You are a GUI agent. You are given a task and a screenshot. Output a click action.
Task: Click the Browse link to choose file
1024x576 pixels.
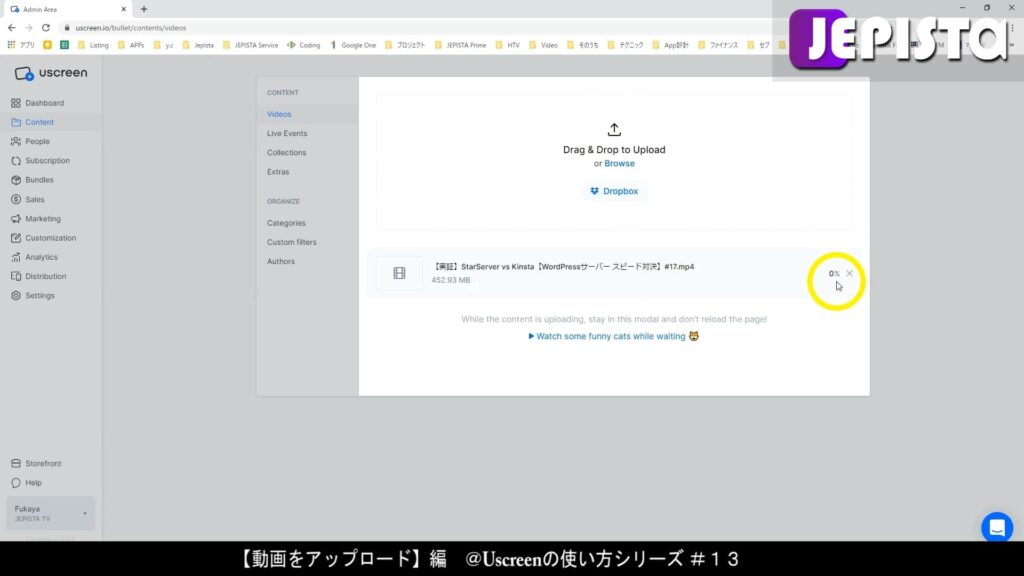[x=619, y=163]
